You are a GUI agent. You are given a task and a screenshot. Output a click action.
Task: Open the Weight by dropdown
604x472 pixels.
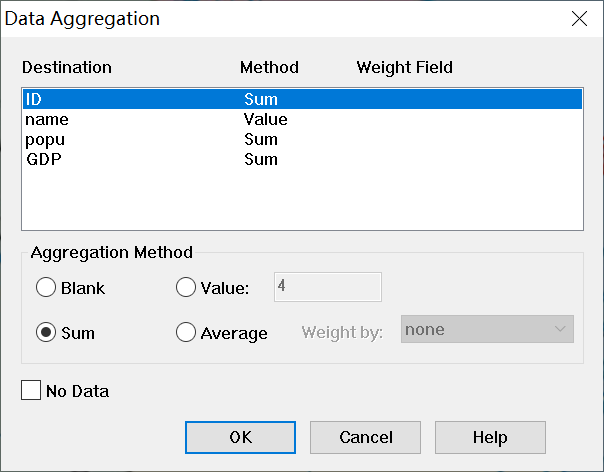tap(488, 329)
